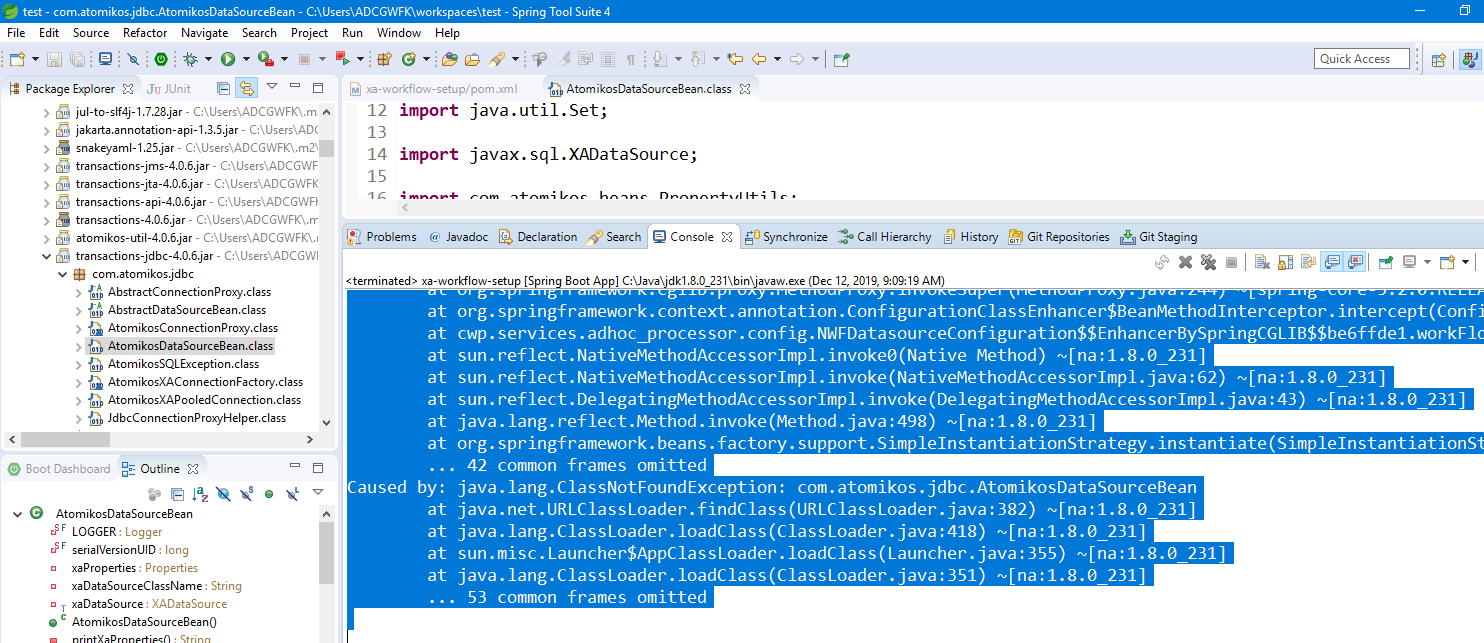Open the Navigate menu

point(204,33)
